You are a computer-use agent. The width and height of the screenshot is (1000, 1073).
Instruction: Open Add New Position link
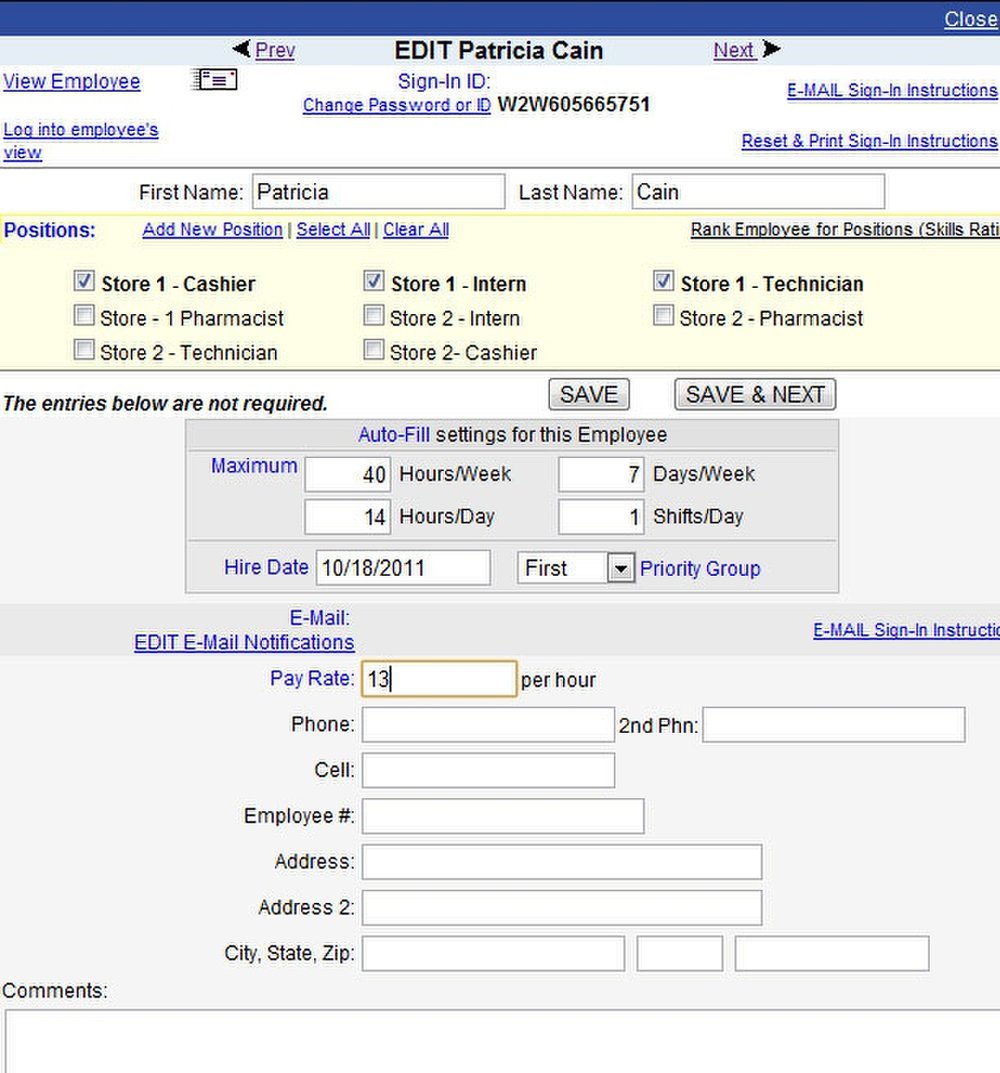(212, 229)
